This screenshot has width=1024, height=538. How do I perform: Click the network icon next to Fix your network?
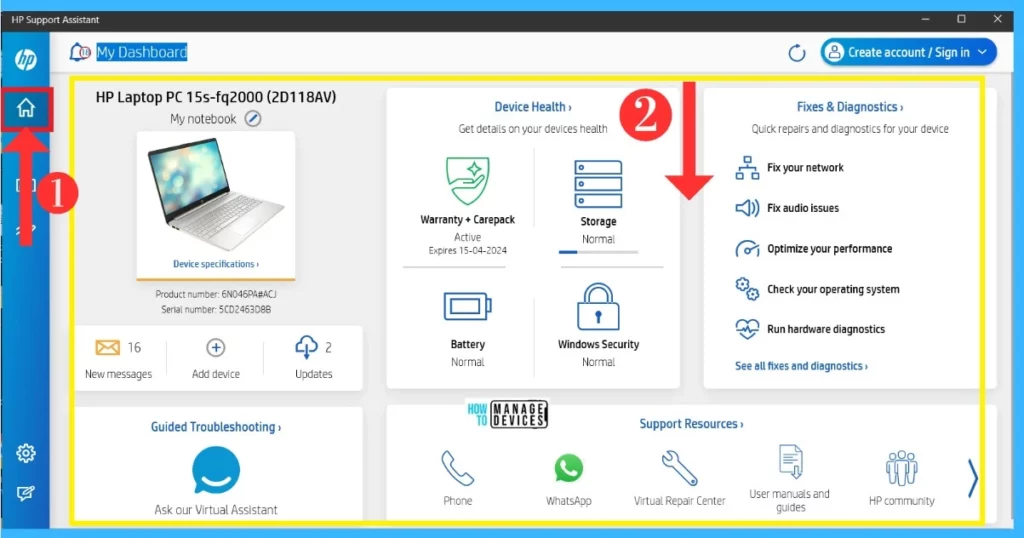[747, 168]
